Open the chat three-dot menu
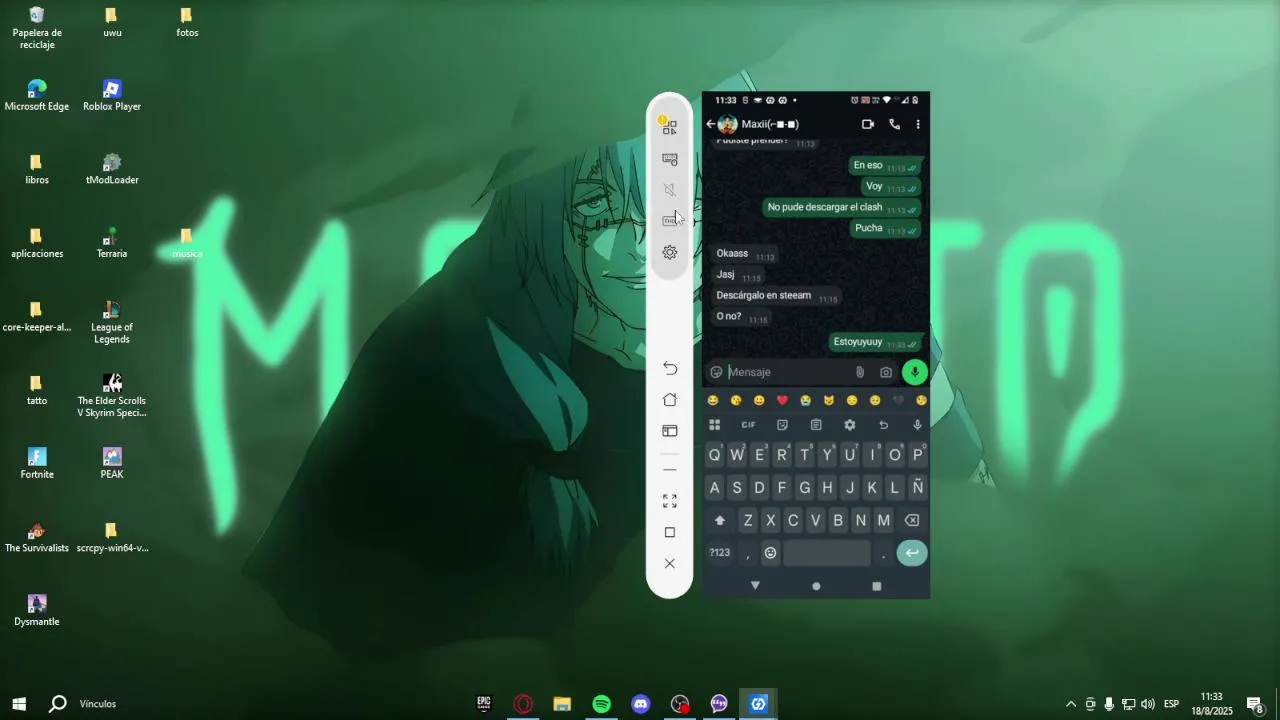Image resolution: width=1280 pixels, height=720 pixels. (x=918, y=124)
